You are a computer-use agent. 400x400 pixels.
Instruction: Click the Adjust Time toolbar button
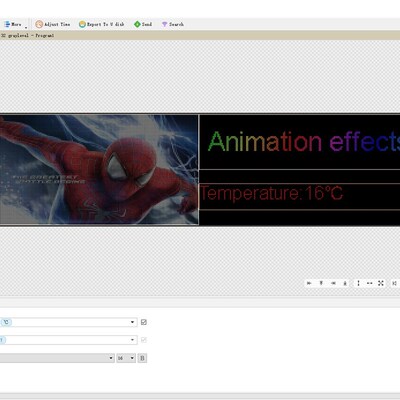click(x=53, y=24)
